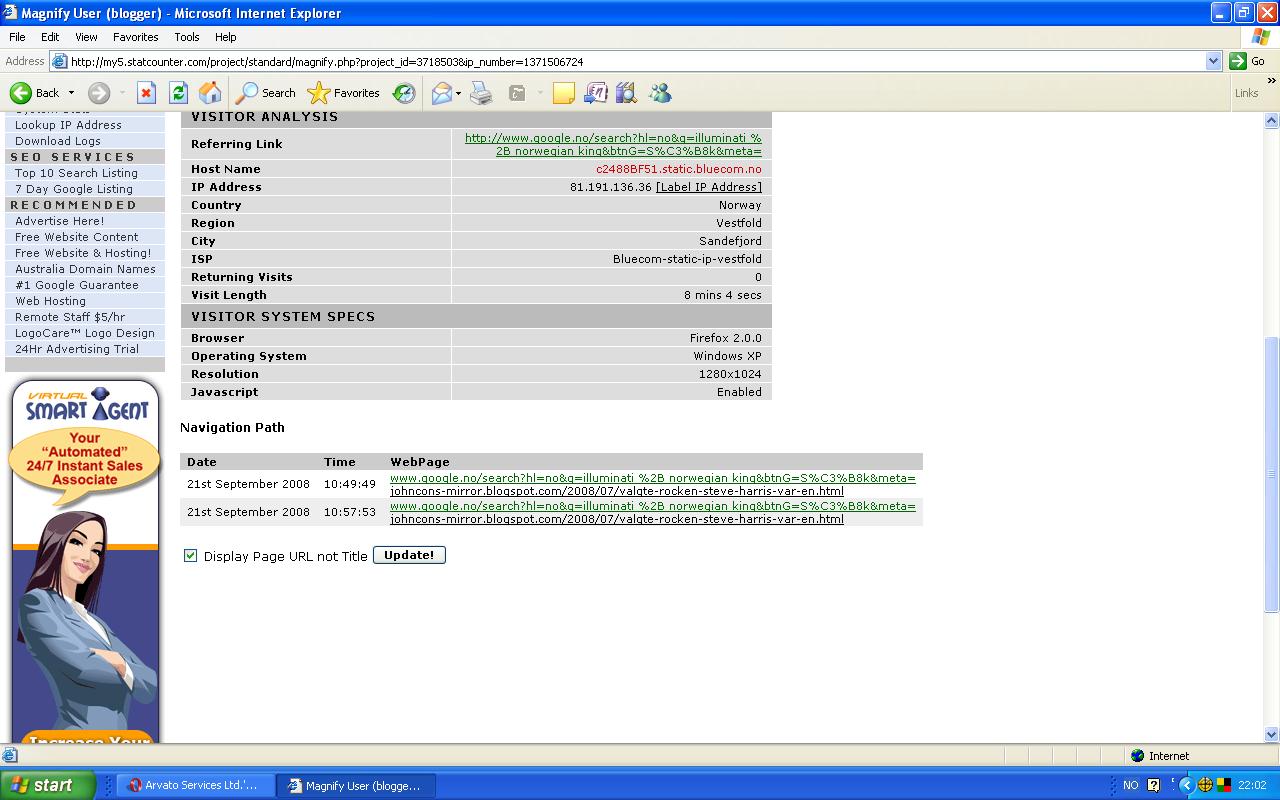The image size is (1280, 800).
Task: Uncheck Display Page URL not Title
Action: click(190, 556)
